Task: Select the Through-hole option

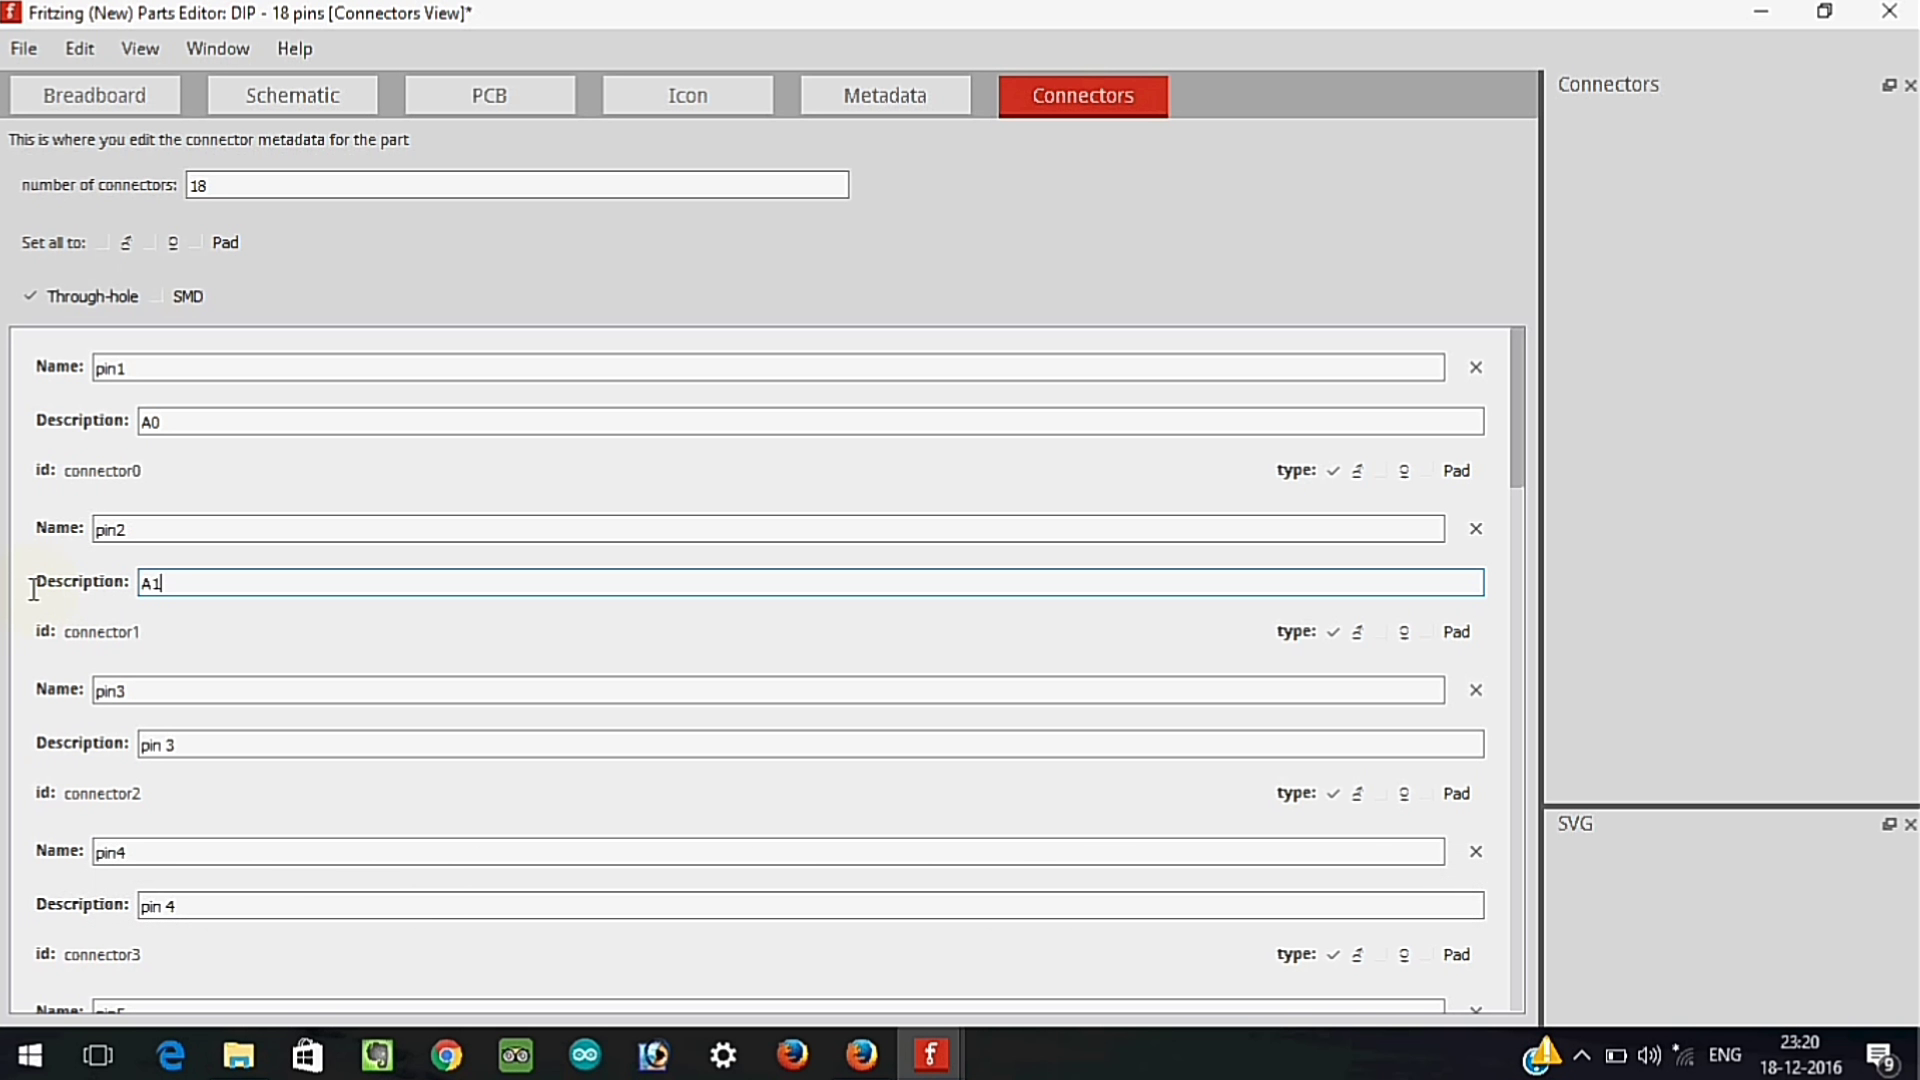Action: (81, 297)
